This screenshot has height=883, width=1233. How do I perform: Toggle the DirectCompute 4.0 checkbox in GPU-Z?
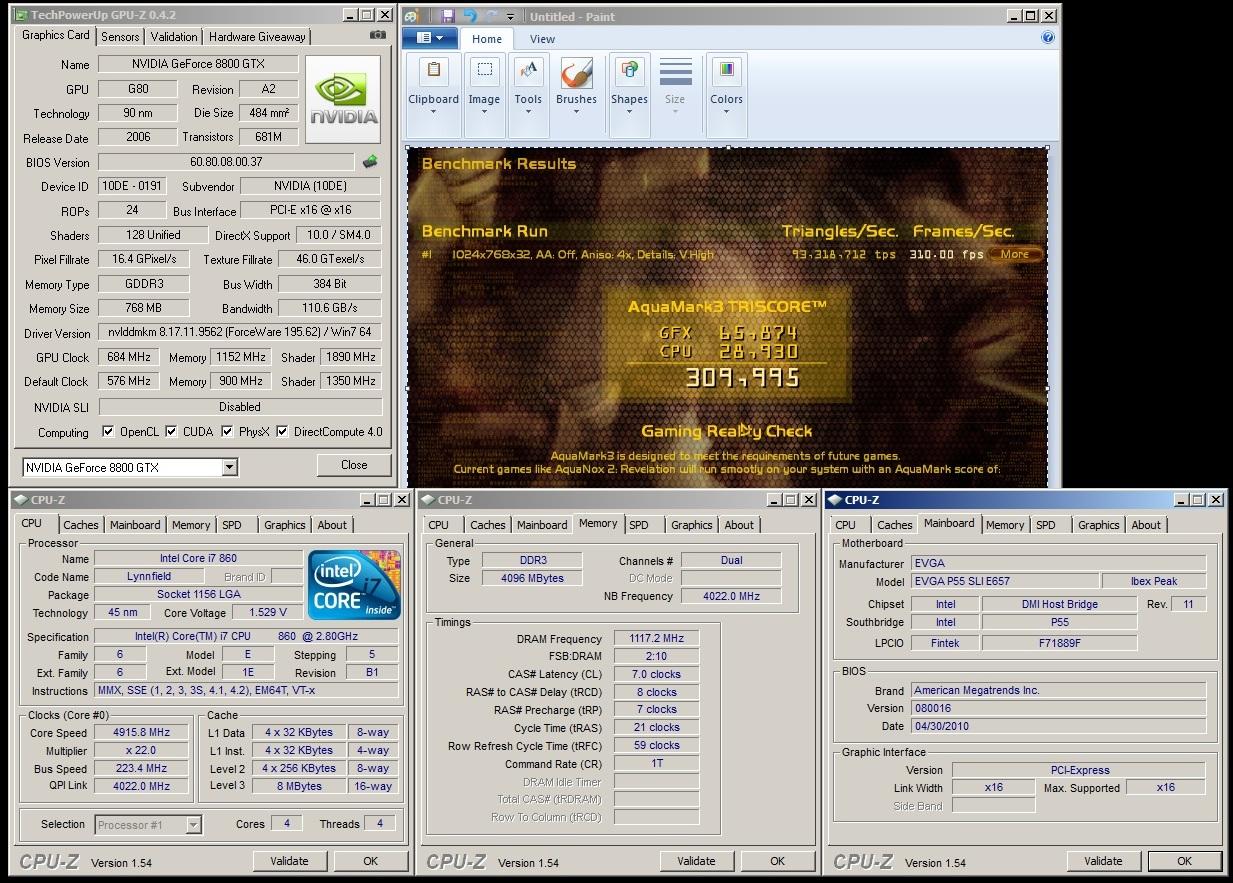282,432
